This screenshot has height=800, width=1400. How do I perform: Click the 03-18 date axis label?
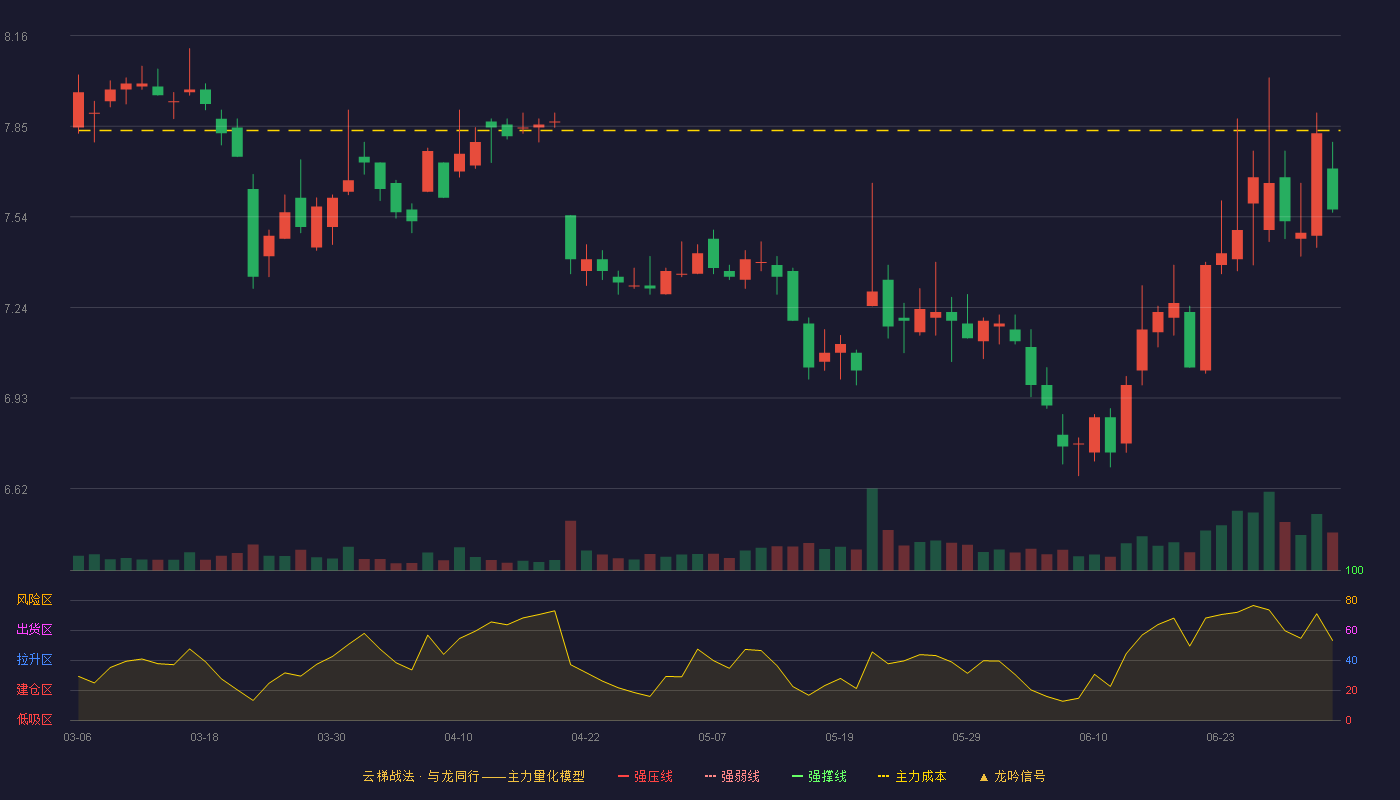[x=204, y=737]
